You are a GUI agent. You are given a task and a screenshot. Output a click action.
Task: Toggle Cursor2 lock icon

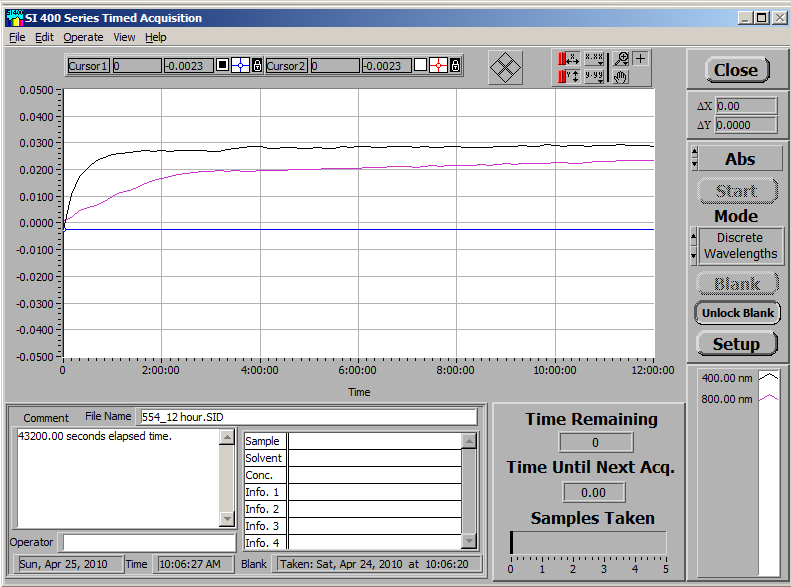(x=455, y=66)
